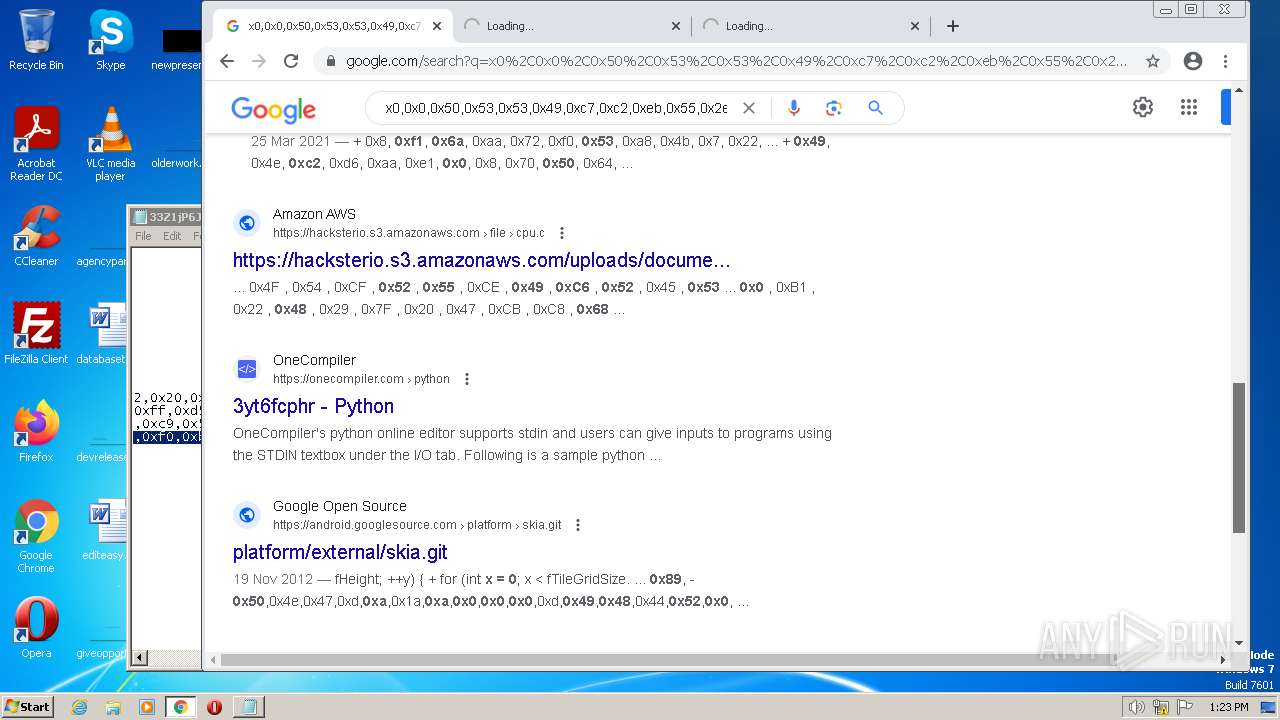This screenshot has width=1280, height=720.
Task: Clear the search box with X
Action: pyautogui.click(x=748, y=108)
